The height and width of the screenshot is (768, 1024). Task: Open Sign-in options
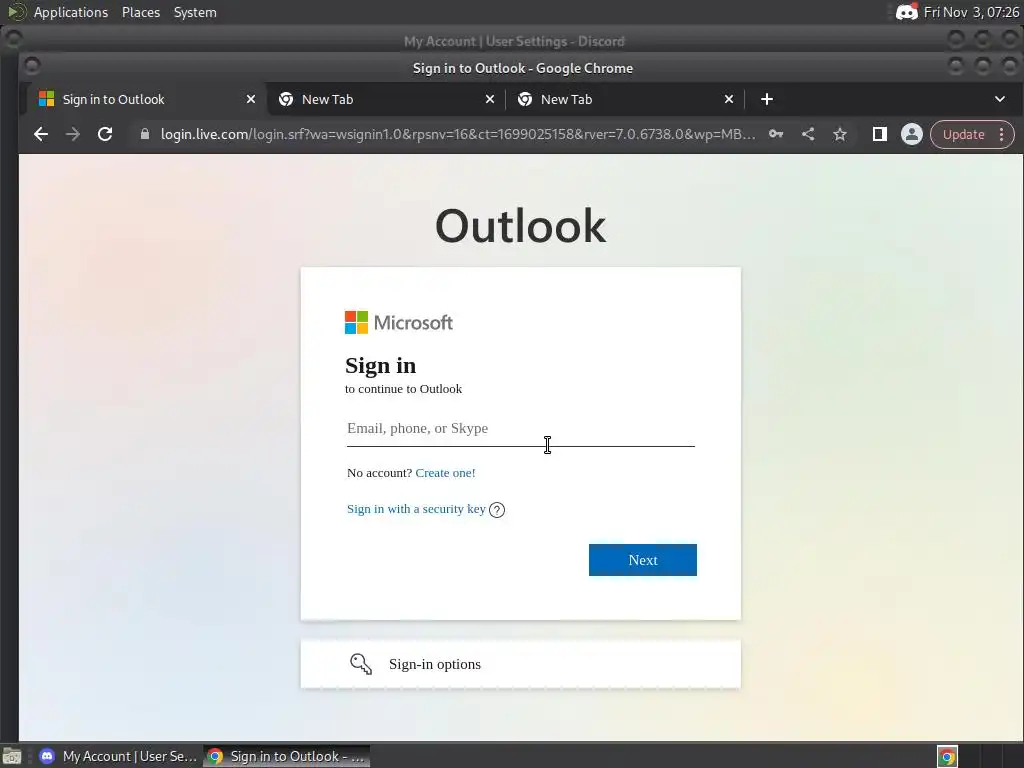(x=520, y=664)
